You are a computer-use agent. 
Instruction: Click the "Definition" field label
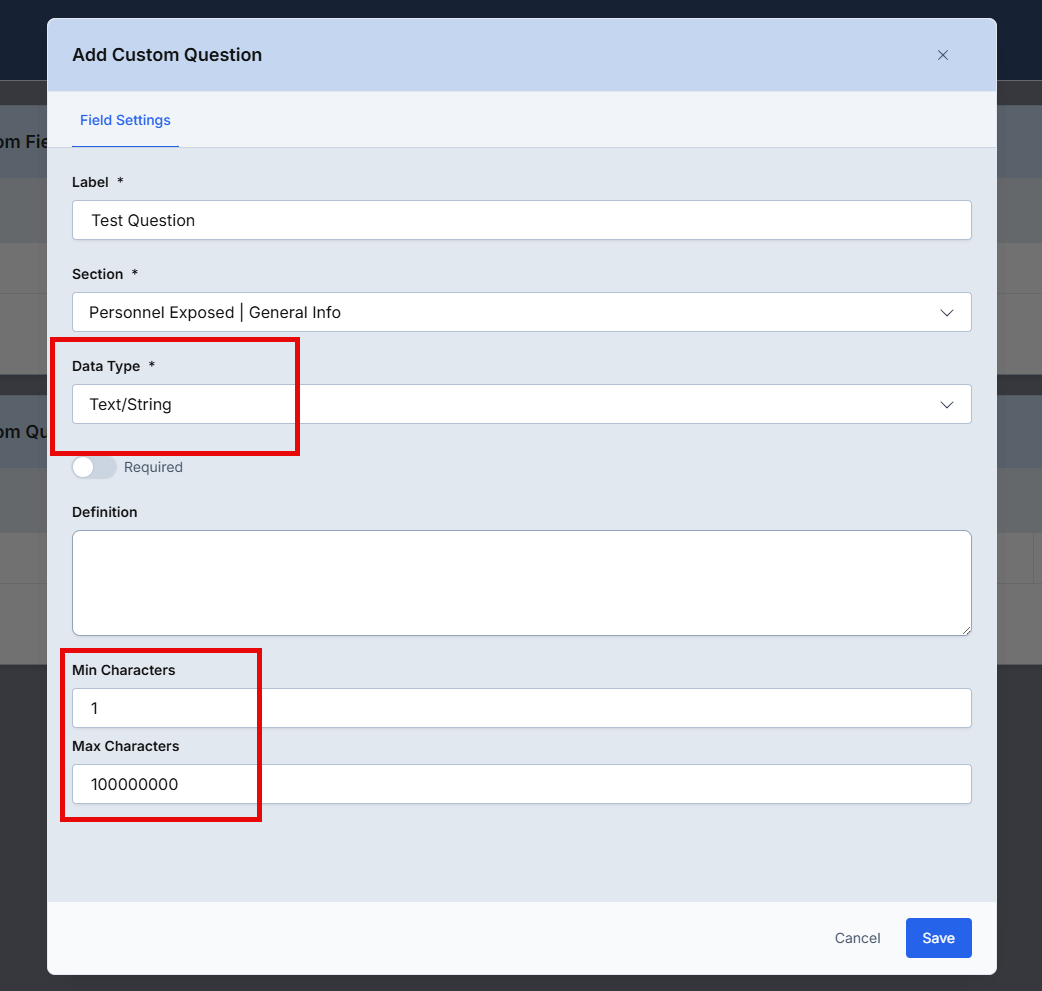point(105,512)
